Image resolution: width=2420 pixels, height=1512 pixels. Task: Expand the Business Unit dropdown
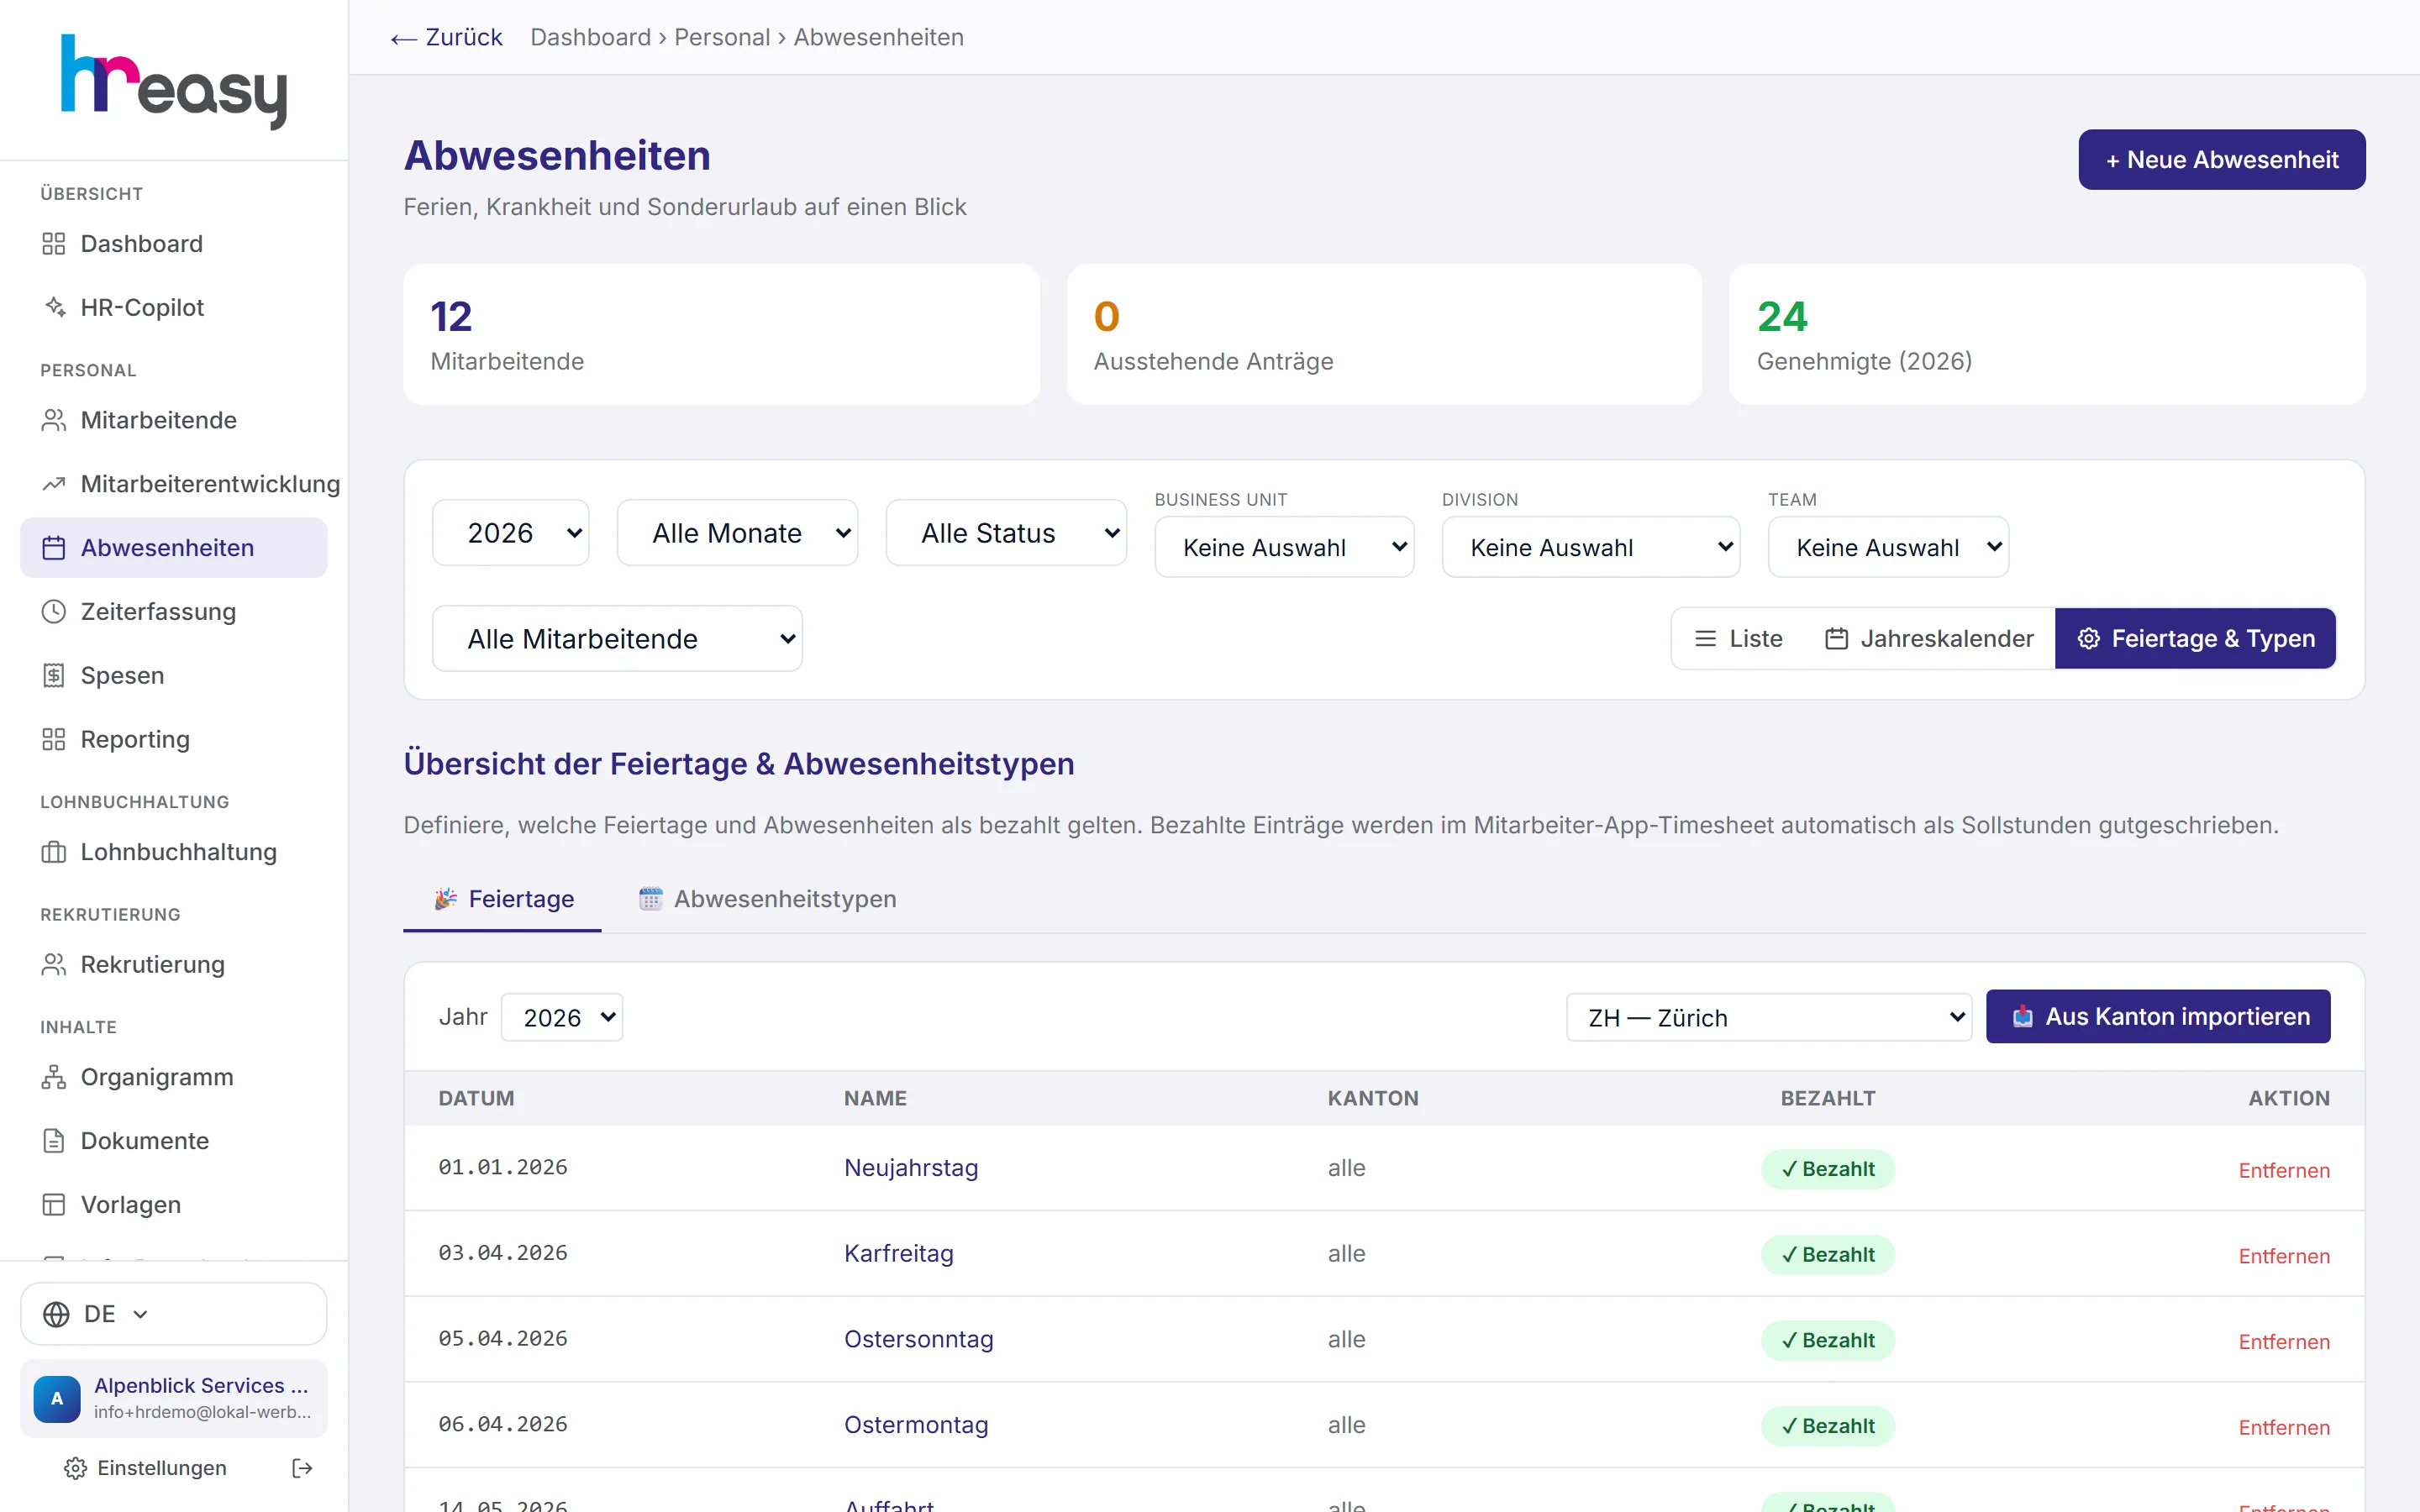pos(1284,547)
